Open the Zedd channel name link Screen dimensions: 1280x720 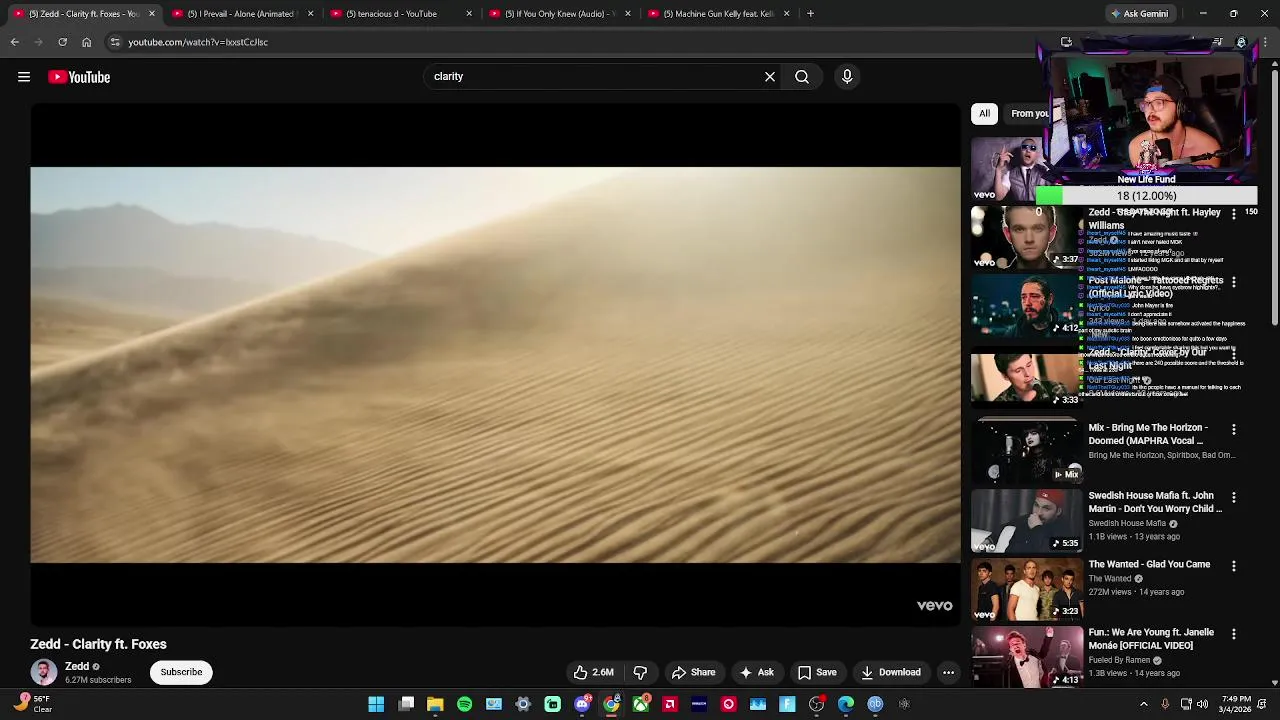(x=77, y=666)
